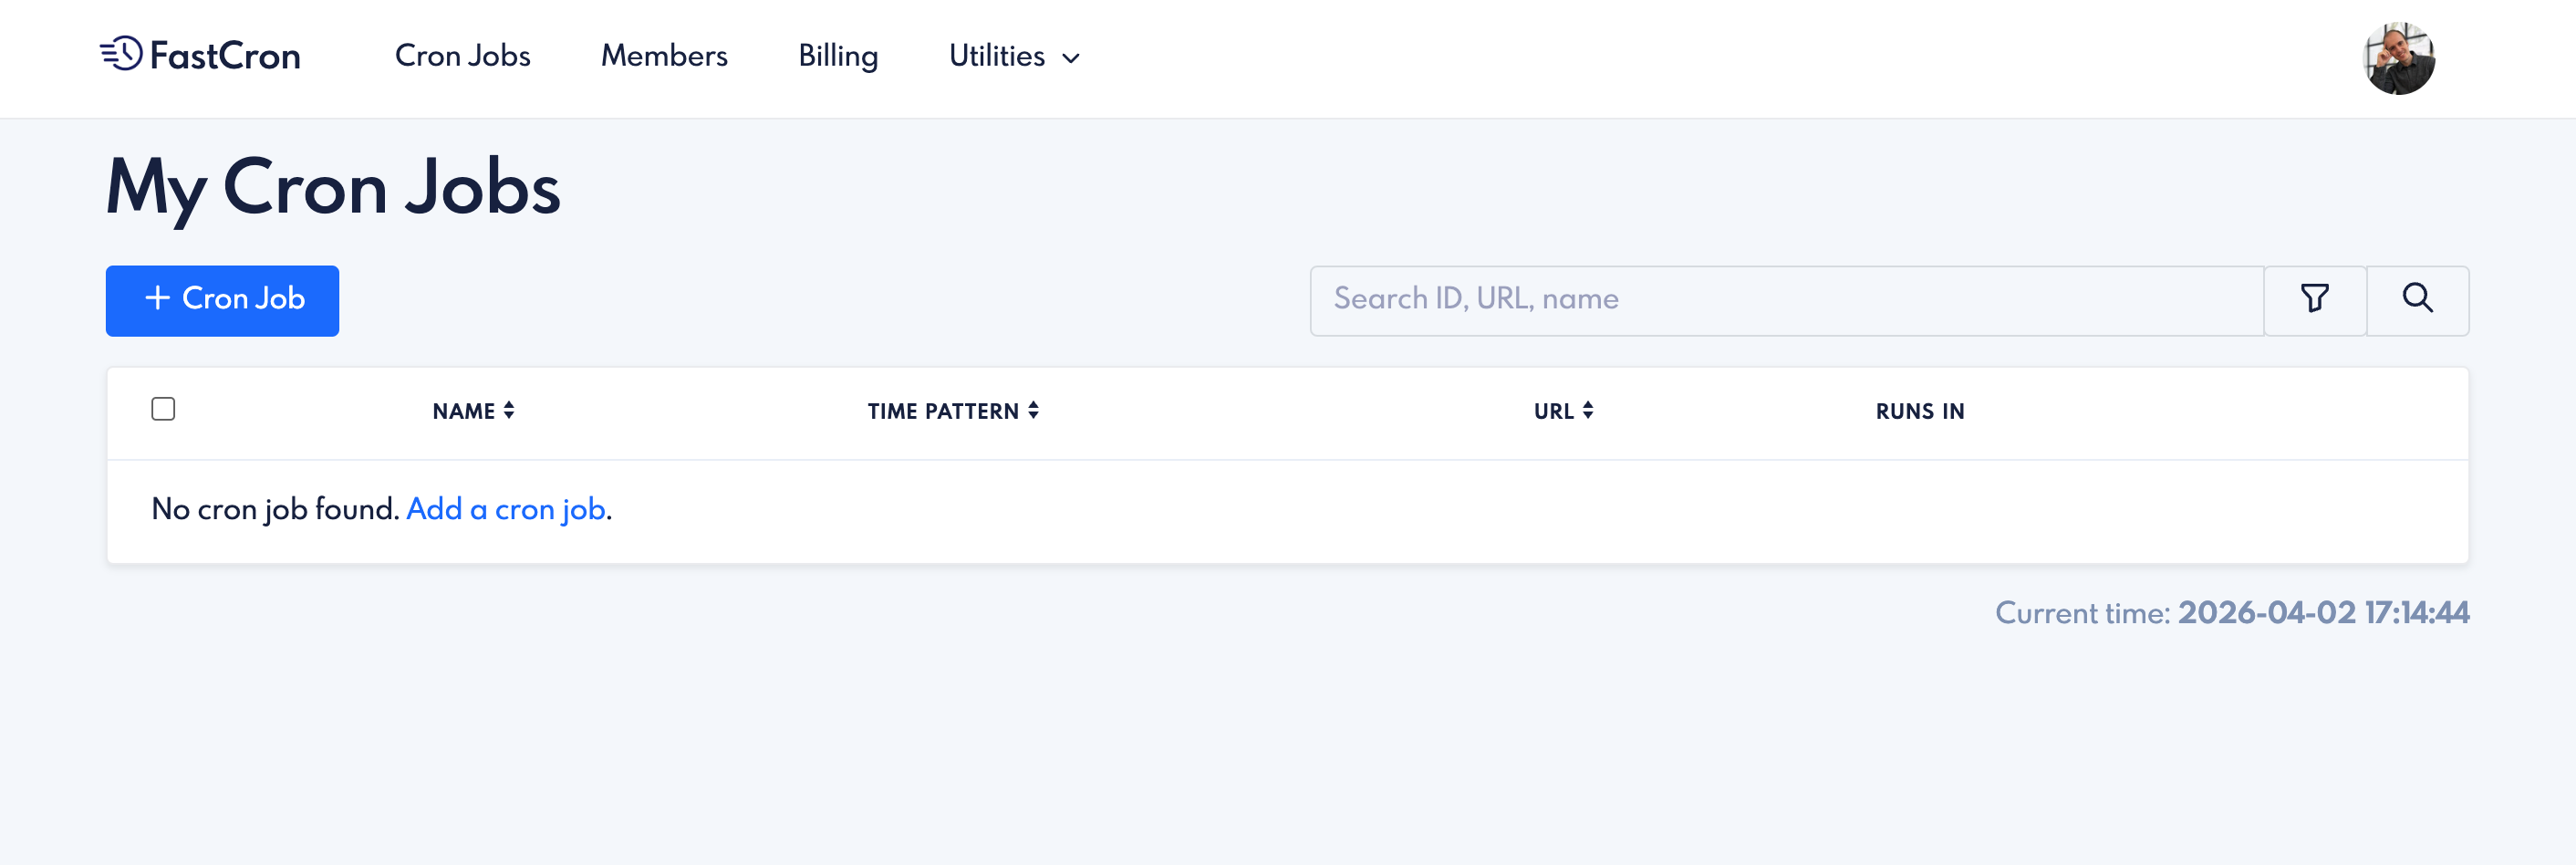Click the FastCron brand name text
Image resolution: width=2576 pixels, height=865 pixels.
(x=225, y=56)
